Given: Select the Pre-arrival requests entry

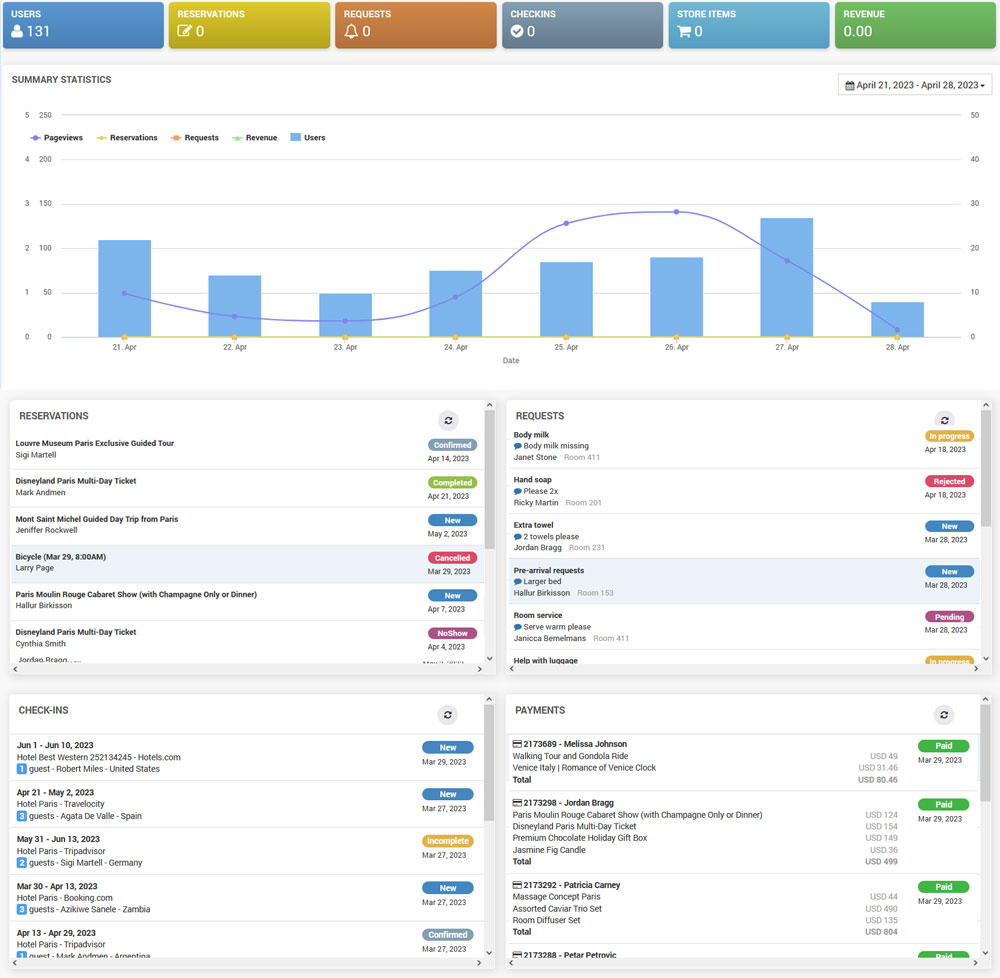Looking at the screenshot, I should (549, 571).
